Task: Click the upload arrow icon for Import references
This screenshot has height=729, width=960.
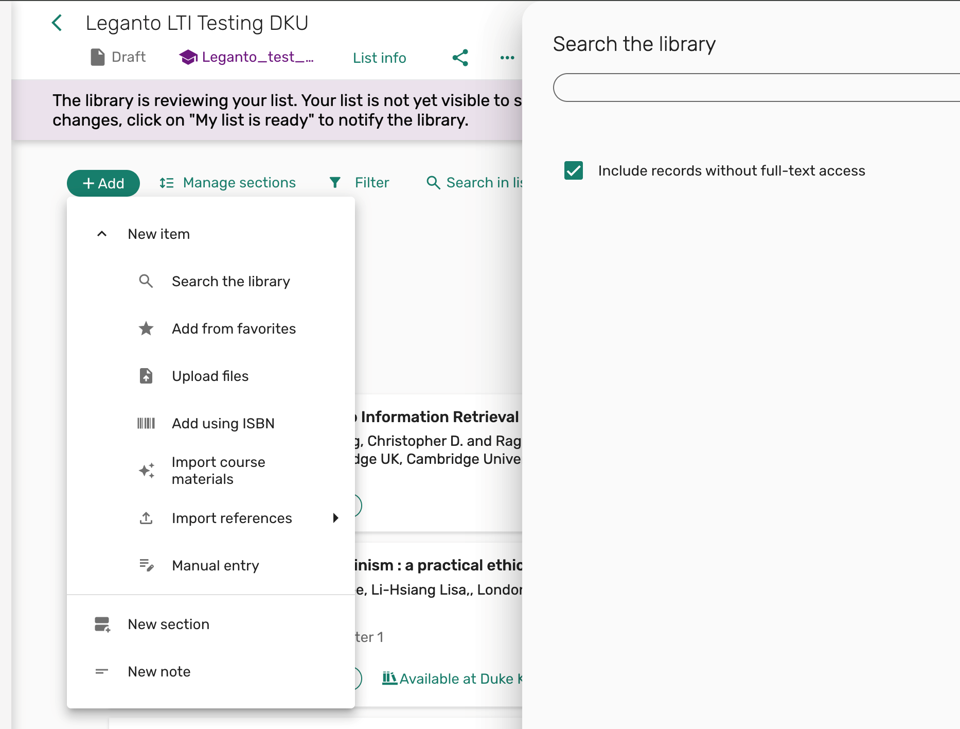Action: (146, 518)
